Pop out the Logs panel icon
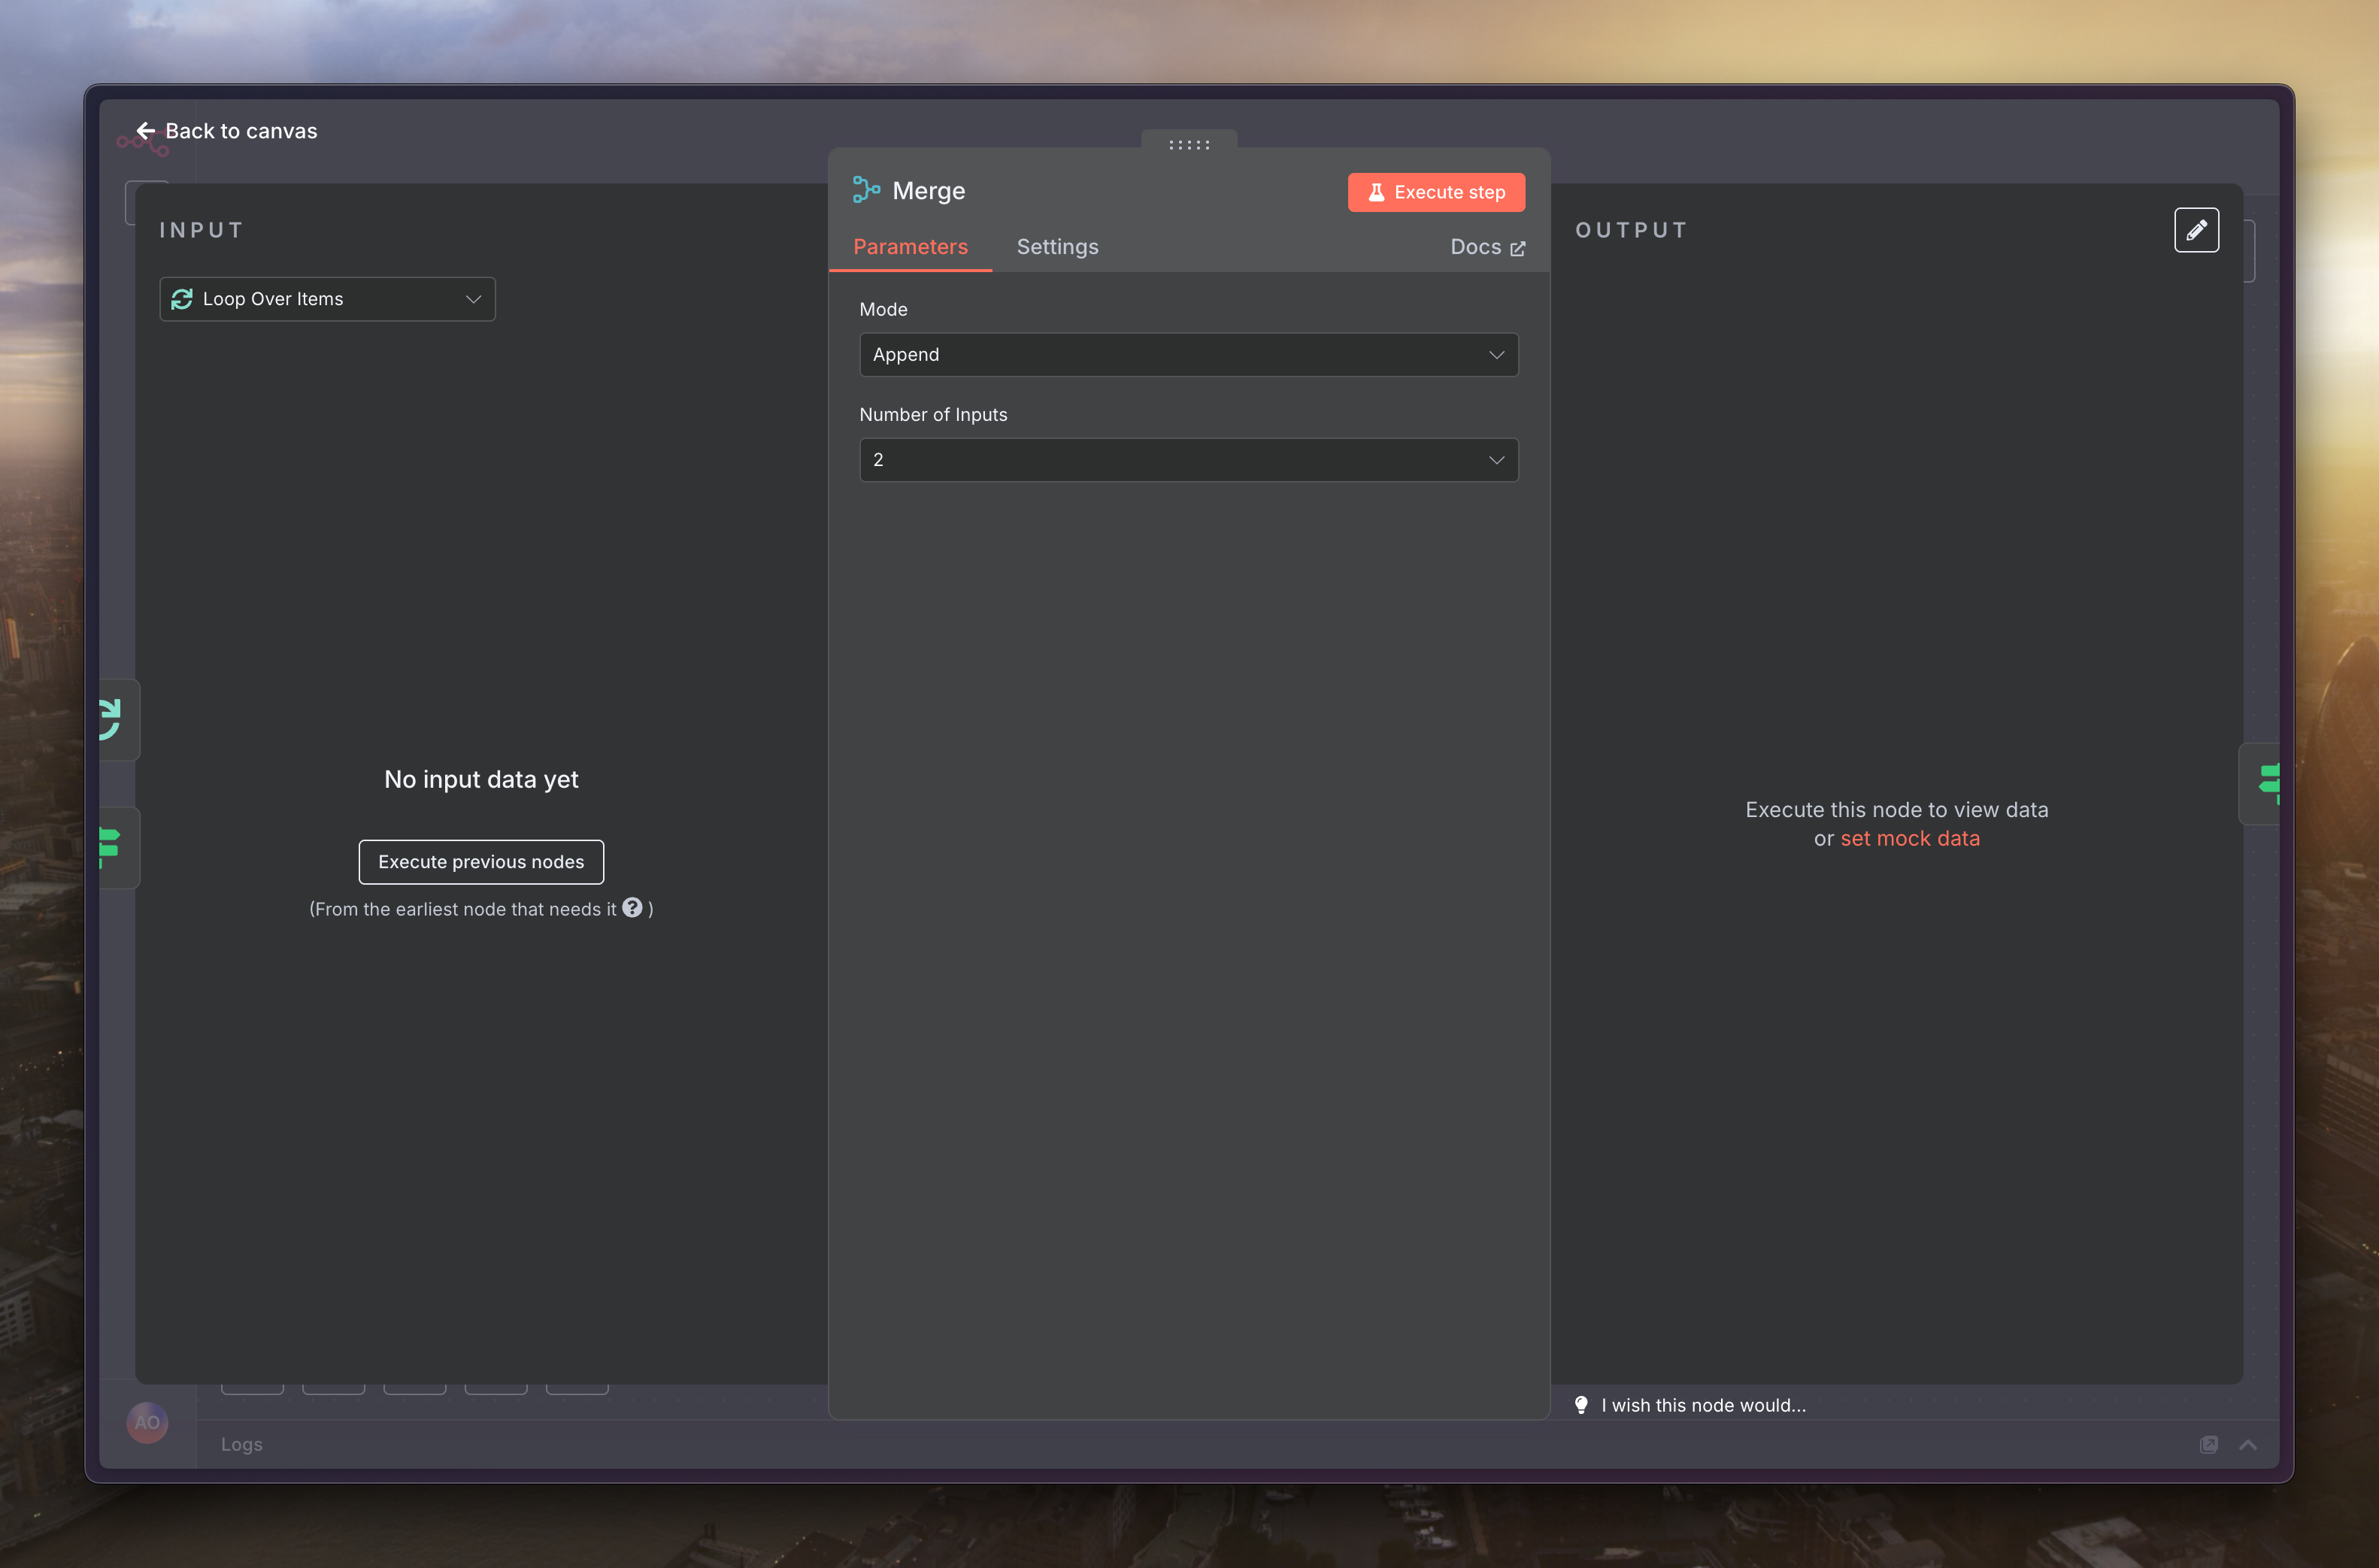 [x=2208, y=1444]
